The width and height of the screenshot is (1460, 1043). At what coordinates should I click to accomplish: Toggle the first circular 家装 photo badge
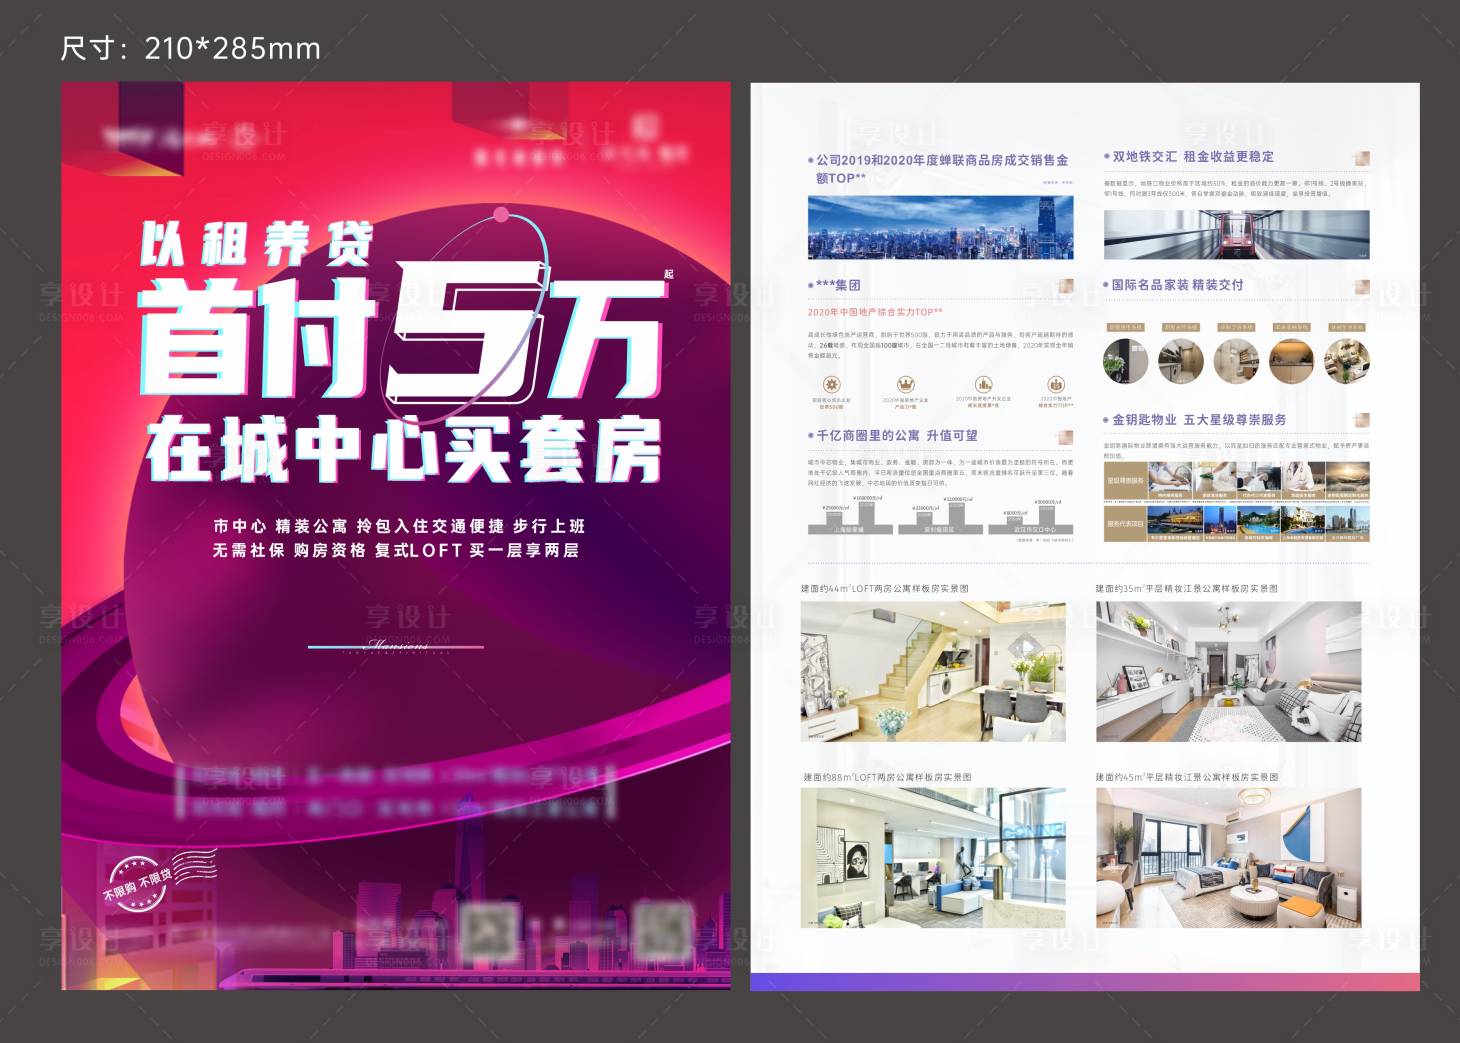[1124, 361]
